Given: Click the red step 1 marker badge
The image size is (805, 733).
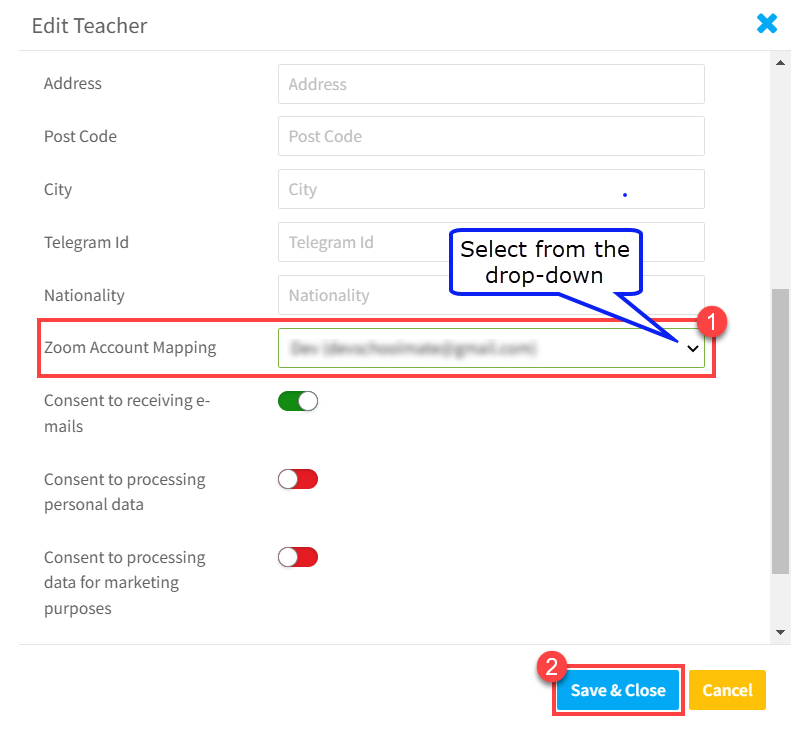Looking at the screenshot, I should point(712,321).
